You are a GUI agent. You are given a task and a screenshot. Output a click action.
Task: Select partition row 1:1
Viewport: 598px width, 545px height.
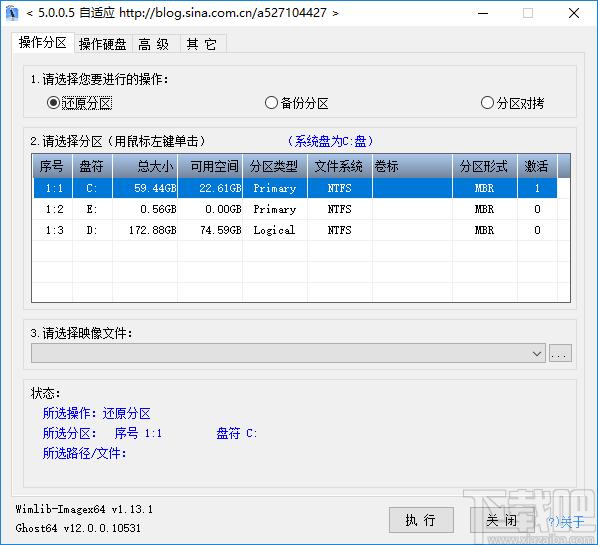coord(295,188)
